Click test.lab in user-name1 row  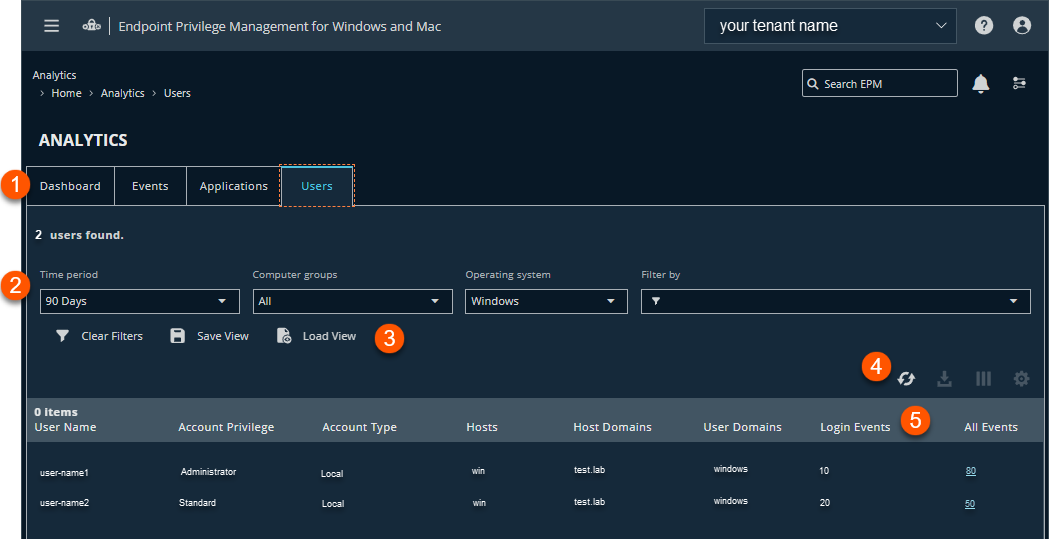pyautogui.click(x=589, y=470)
